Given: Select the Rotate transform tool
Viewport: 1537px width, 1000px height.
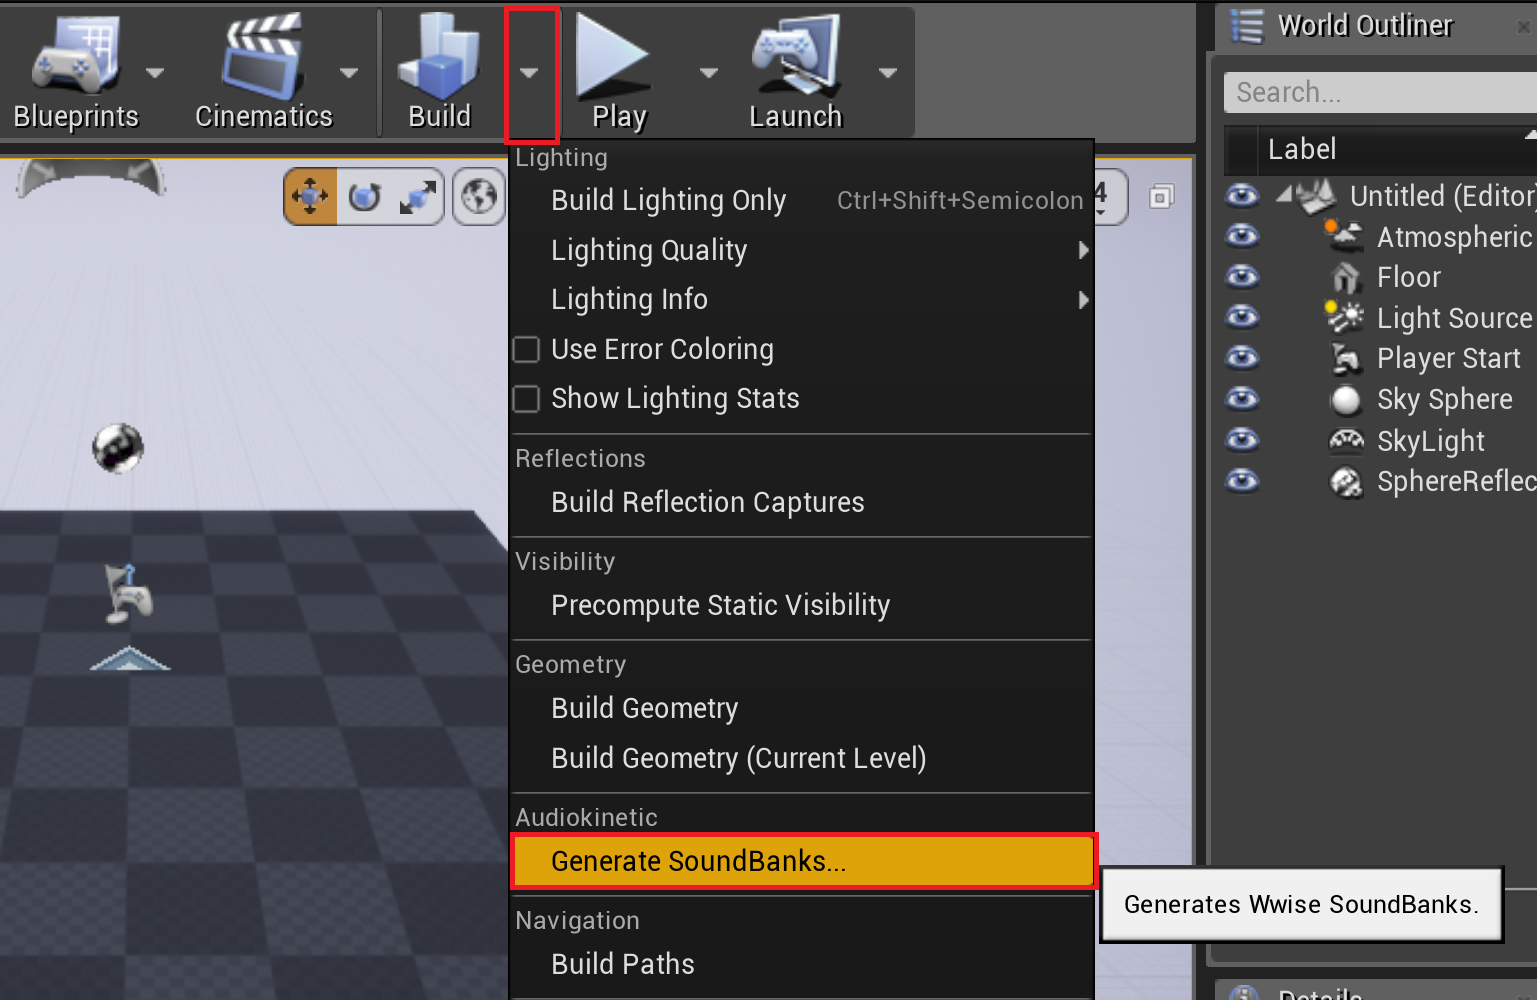Looking at the screenshot, I should (x=364, y=196).
